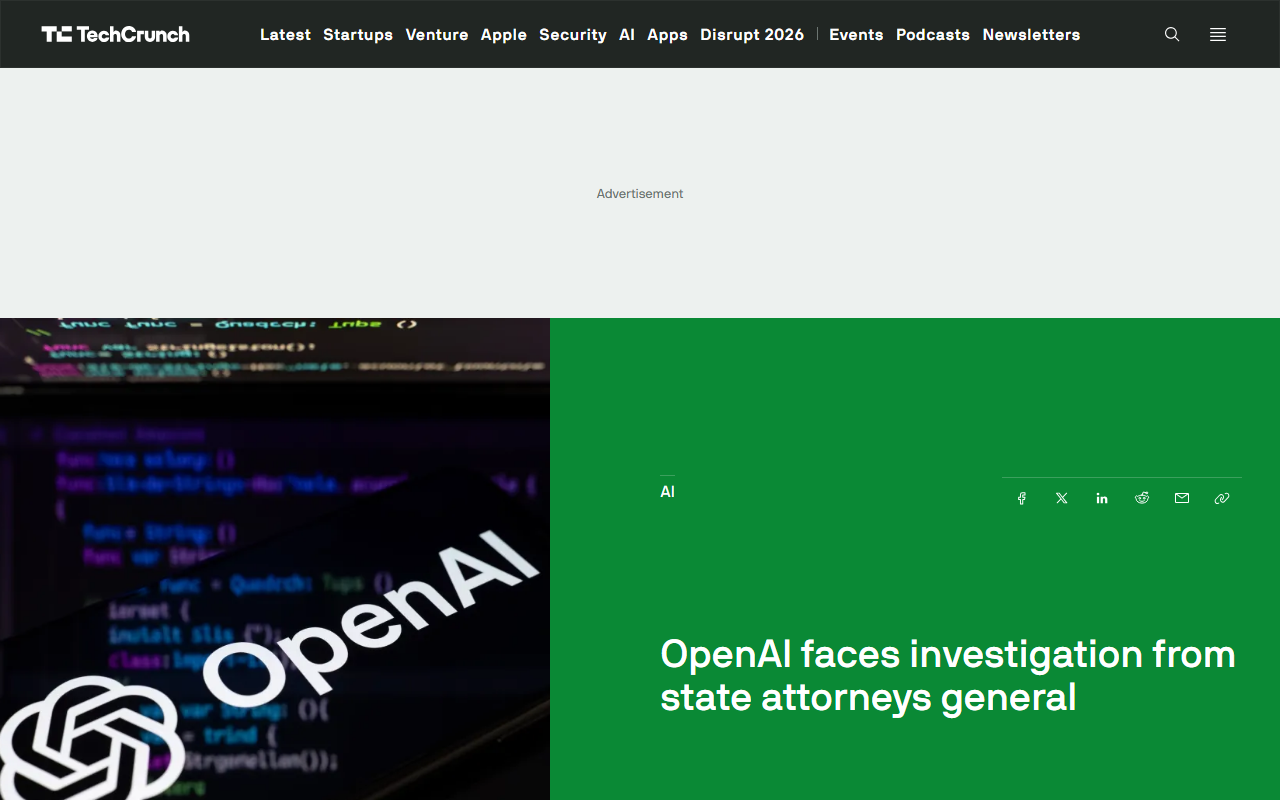Share article on LinkedIn

click(1102, 498)
